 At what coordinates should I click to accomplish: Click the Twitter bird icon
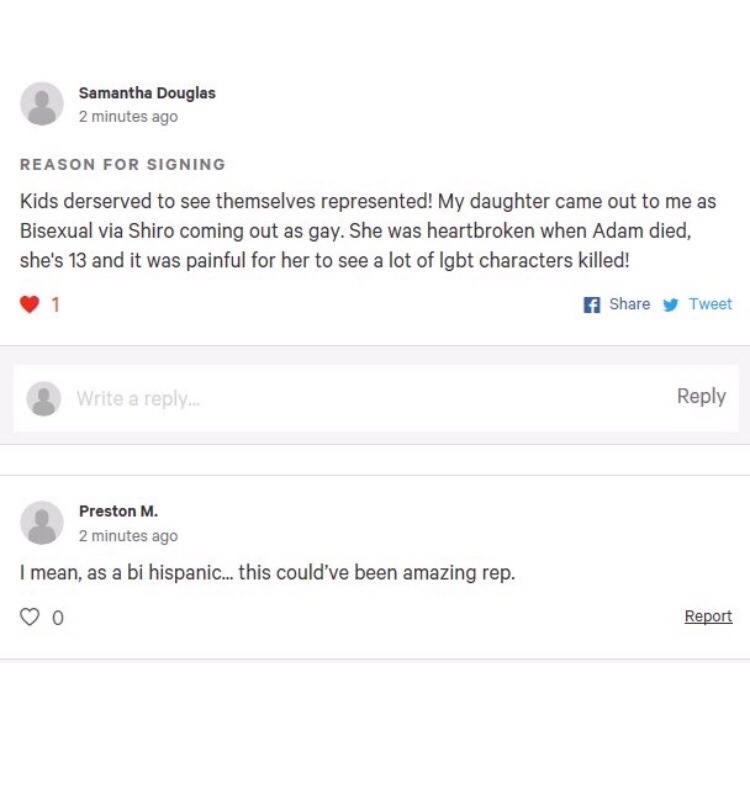pos(671,305)
